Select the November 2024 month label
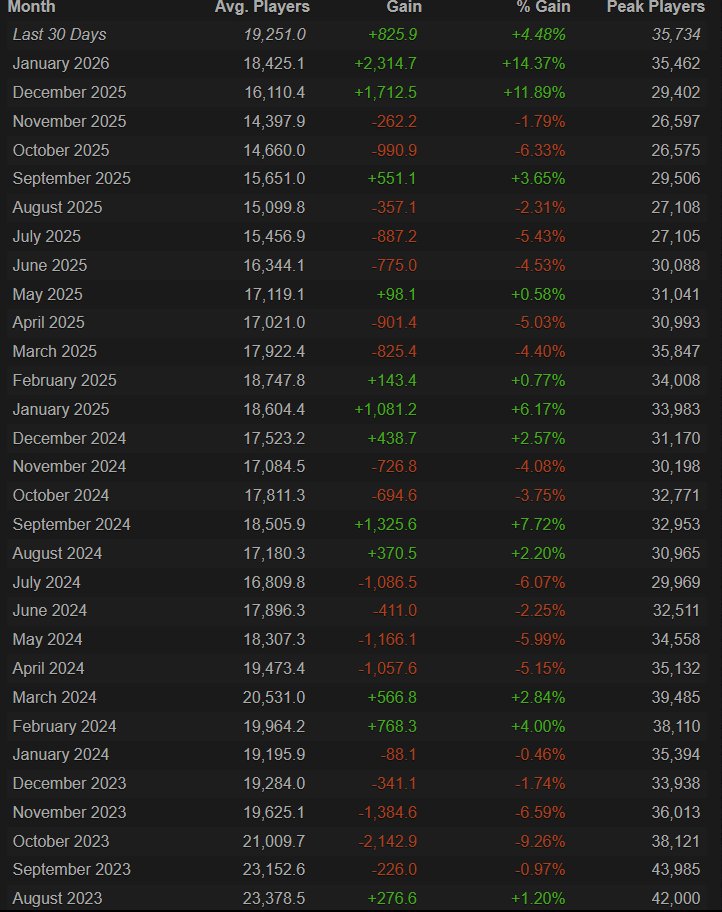Image resolution: width=722 pixels, height=912 pixels. (69, 466)
